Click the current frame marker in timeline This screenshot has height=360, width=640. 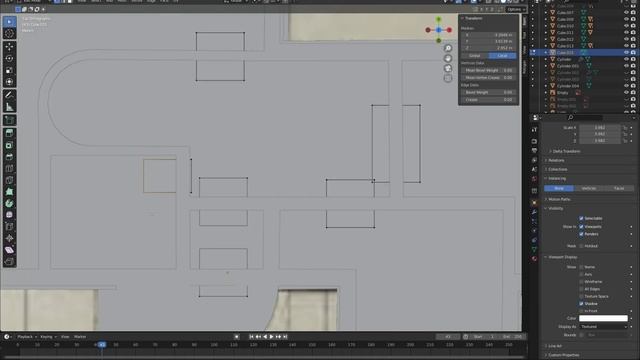click(x=102, y=345)
